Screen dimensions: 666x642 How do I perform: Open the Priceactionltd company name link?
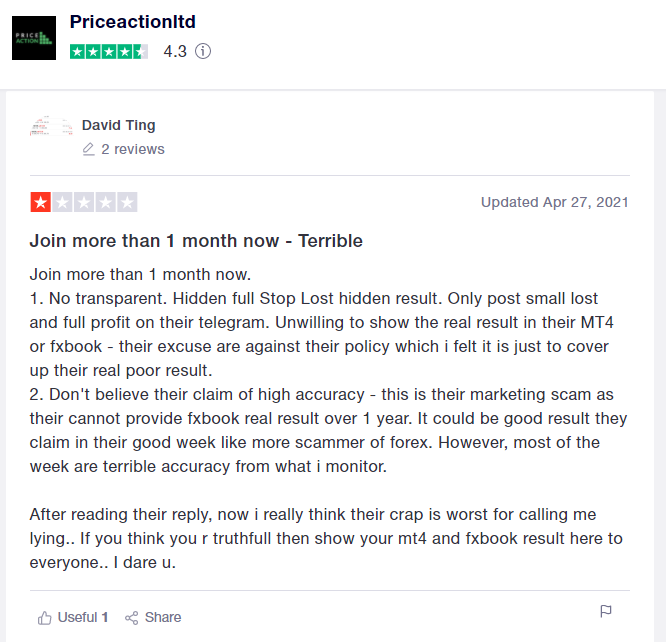pyautogui.click(x=133, y=22)
